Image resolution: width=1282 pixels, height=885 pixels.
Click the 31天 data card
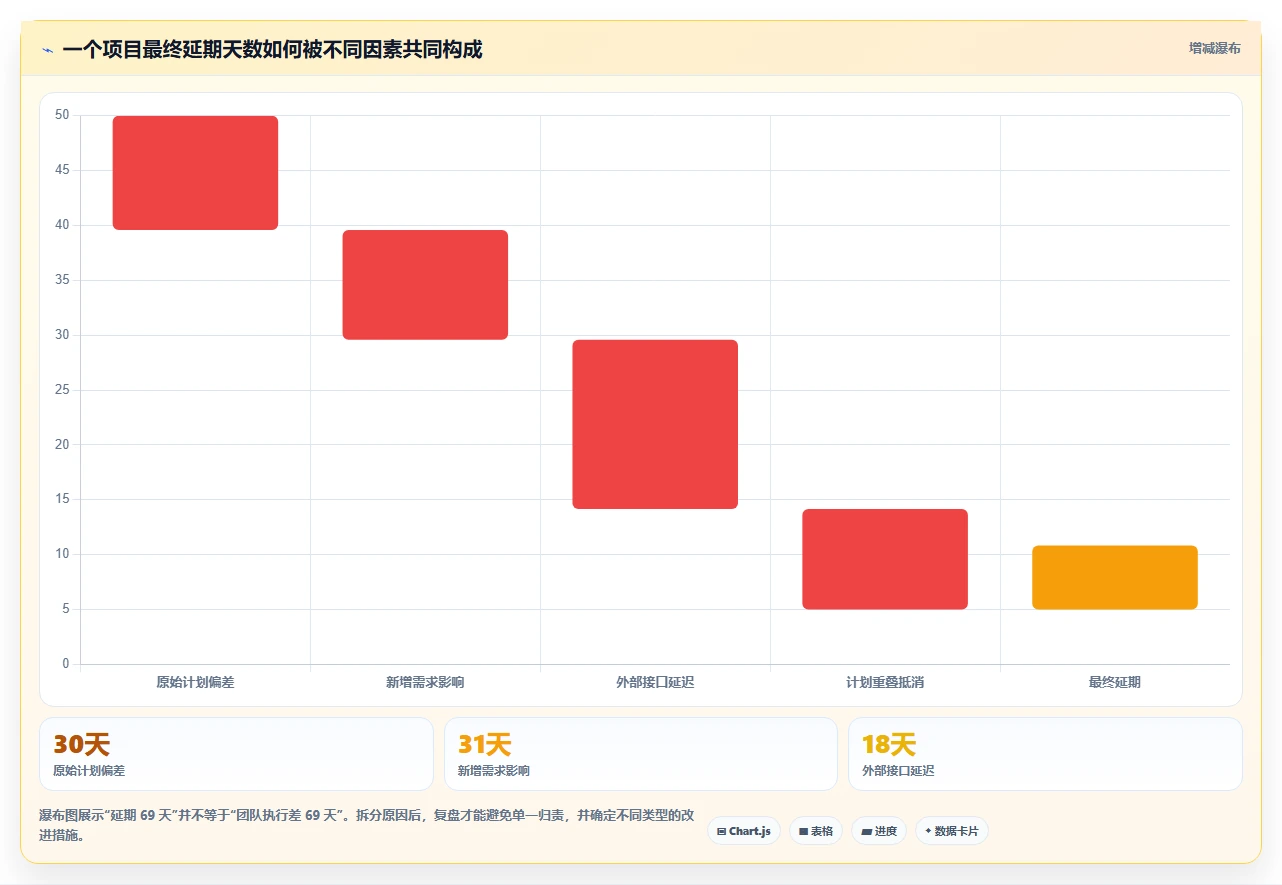click(x=641, y=754)
